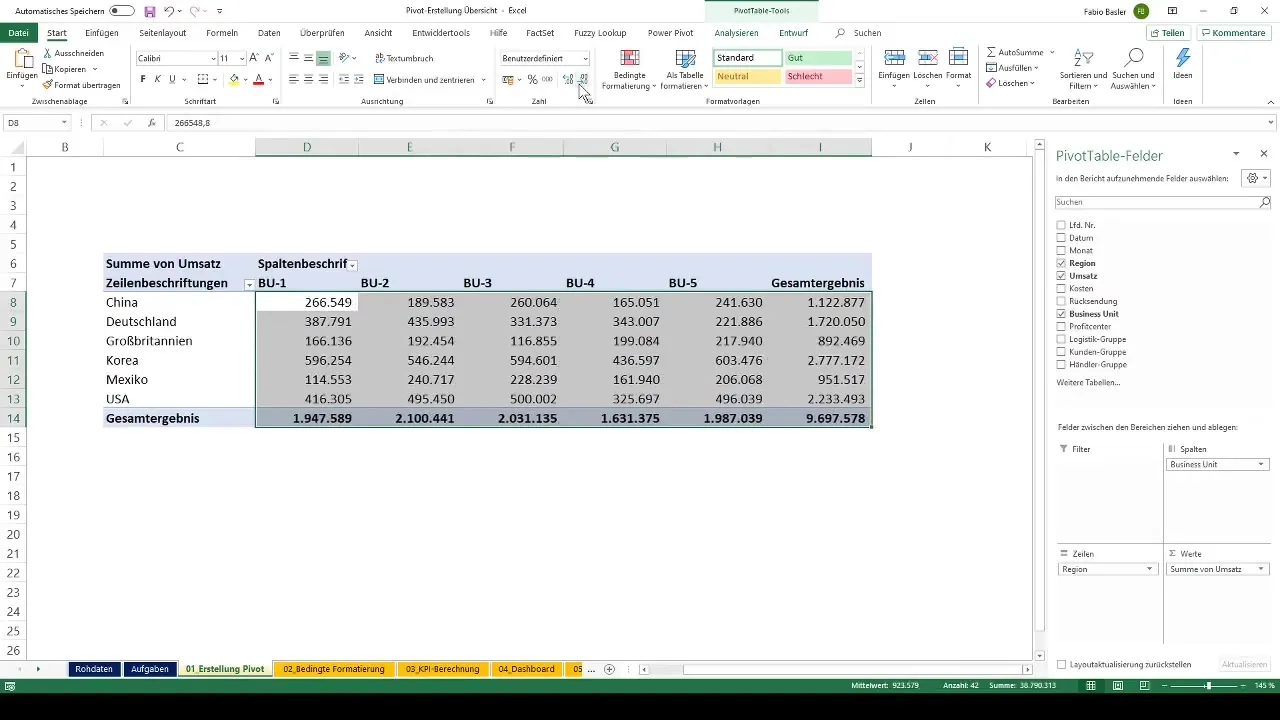Click the Format übertragen brush
The image size is (1280, 720).
tap(49, 85)
